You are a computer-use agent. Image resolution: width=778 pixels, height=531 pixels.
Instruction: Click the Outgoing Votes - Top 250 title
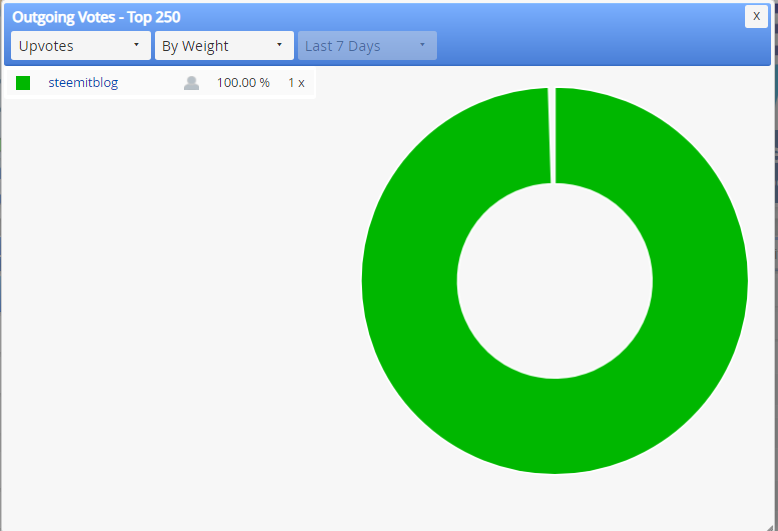pos(96,17)
